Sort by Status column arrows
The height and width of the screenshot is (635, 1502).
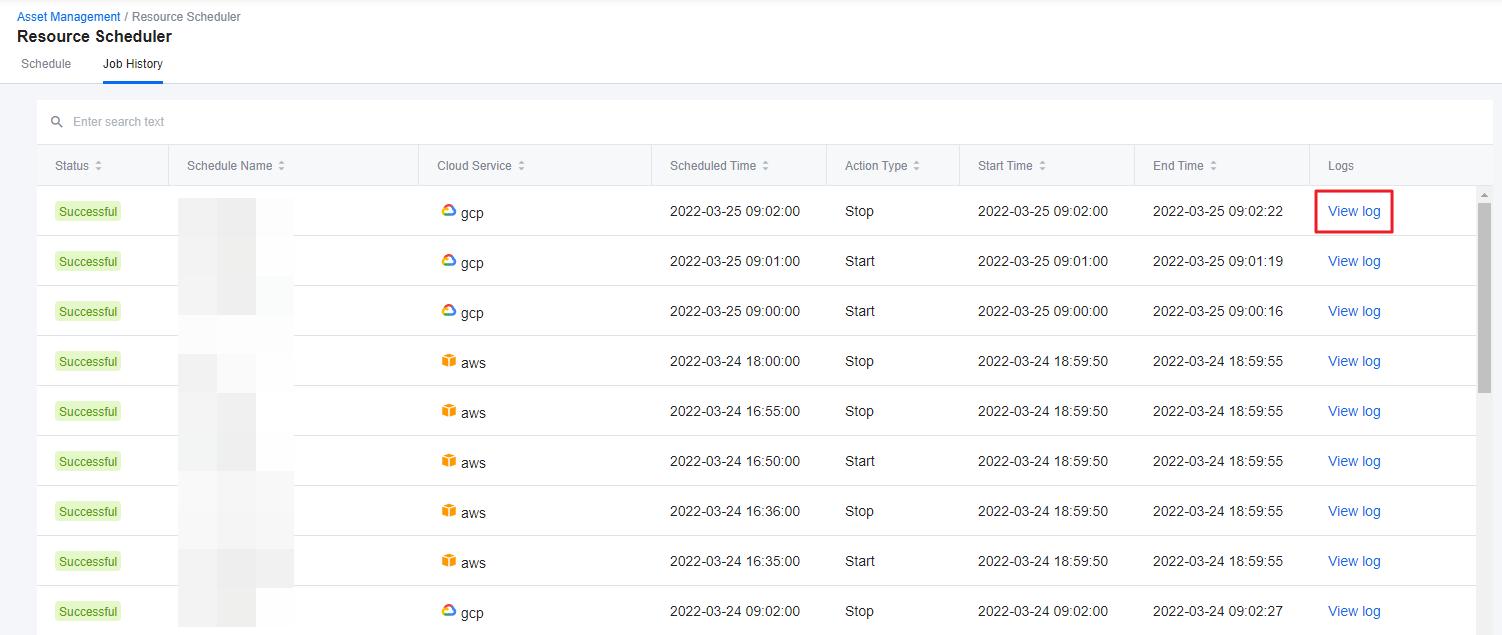[98, 166]
